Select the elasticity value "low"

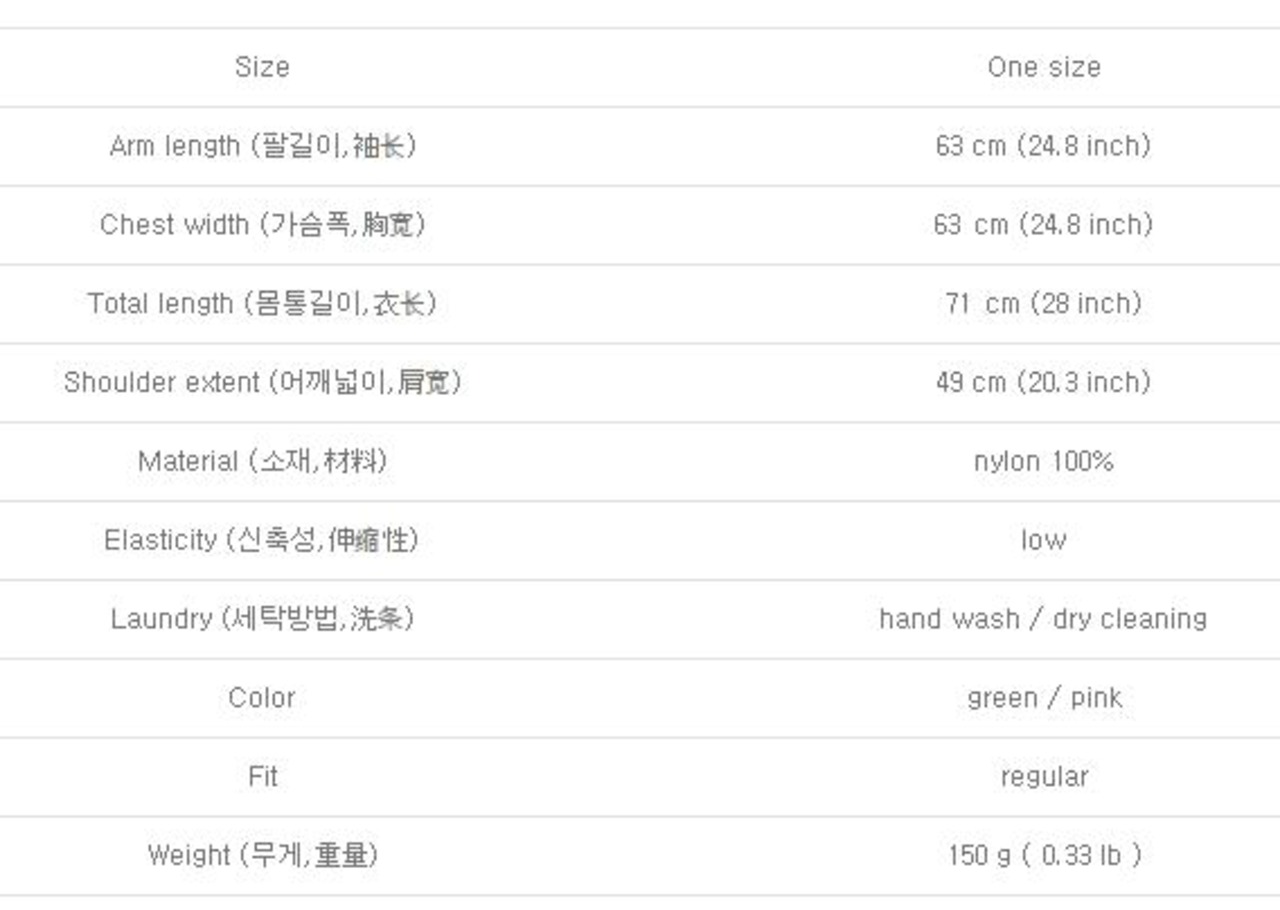[x=1043, y=540]
